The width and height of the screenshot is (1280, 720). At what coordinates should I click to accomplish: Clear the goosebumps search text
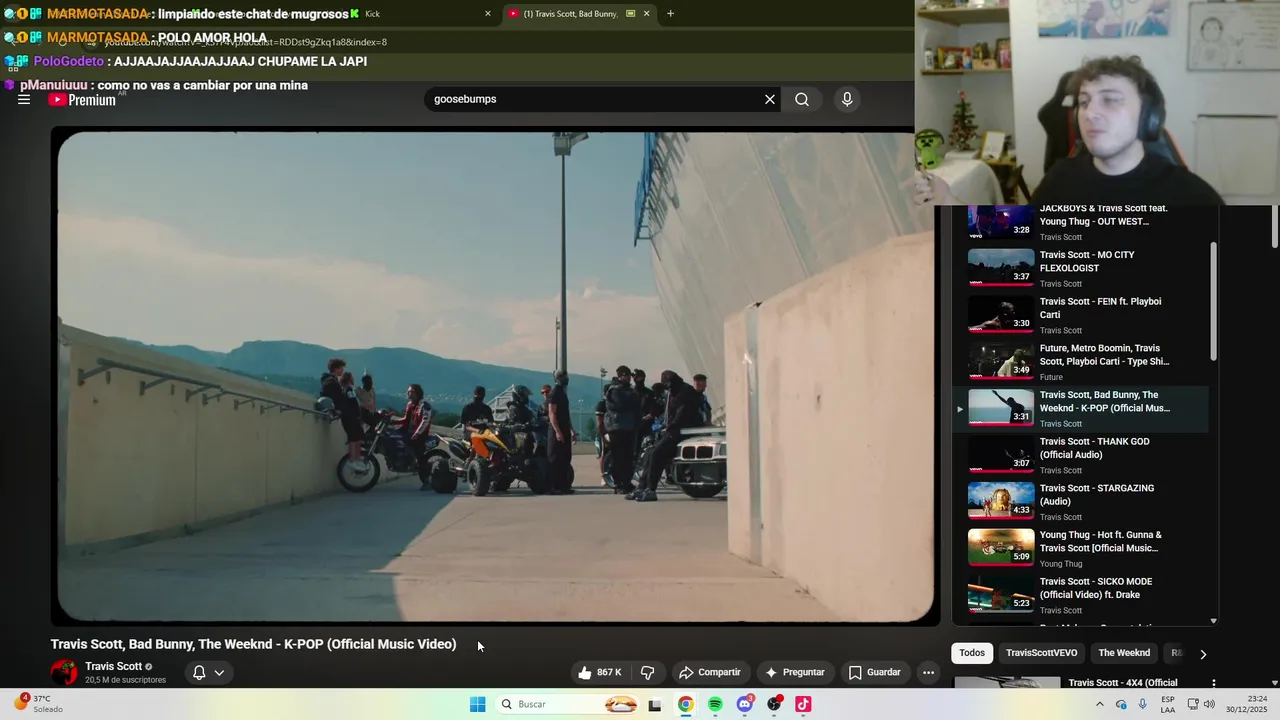coord(770,99)
